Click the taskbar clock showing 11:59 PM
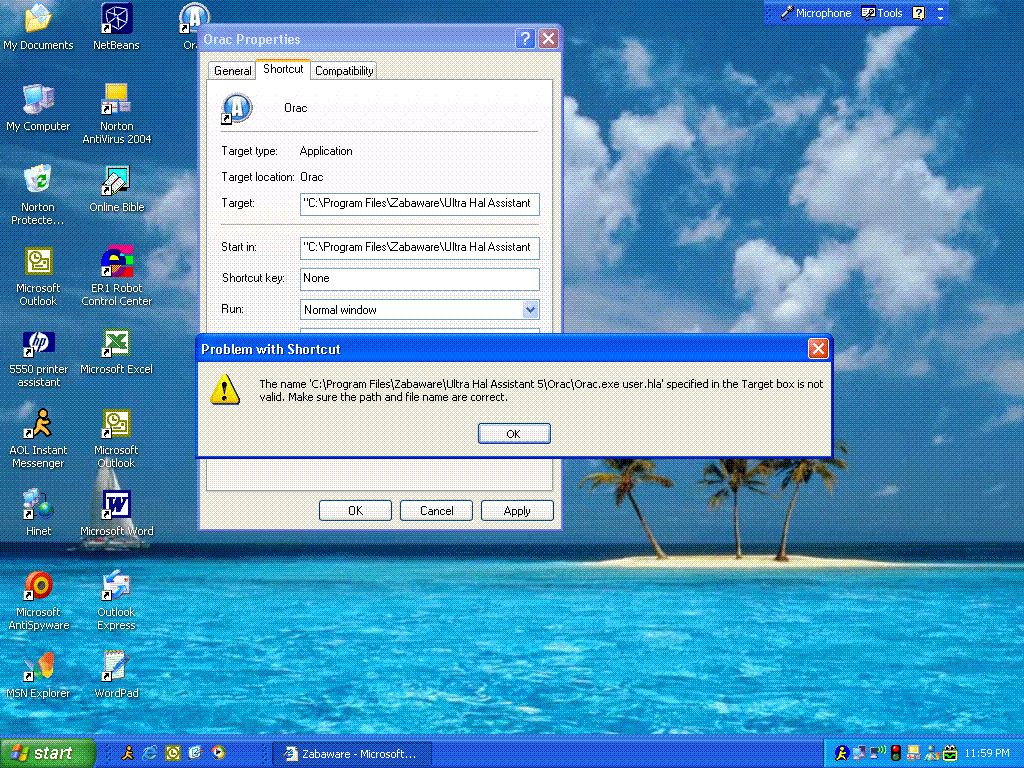The height and width of the screenshot is (768, 1024). [987, 754]
